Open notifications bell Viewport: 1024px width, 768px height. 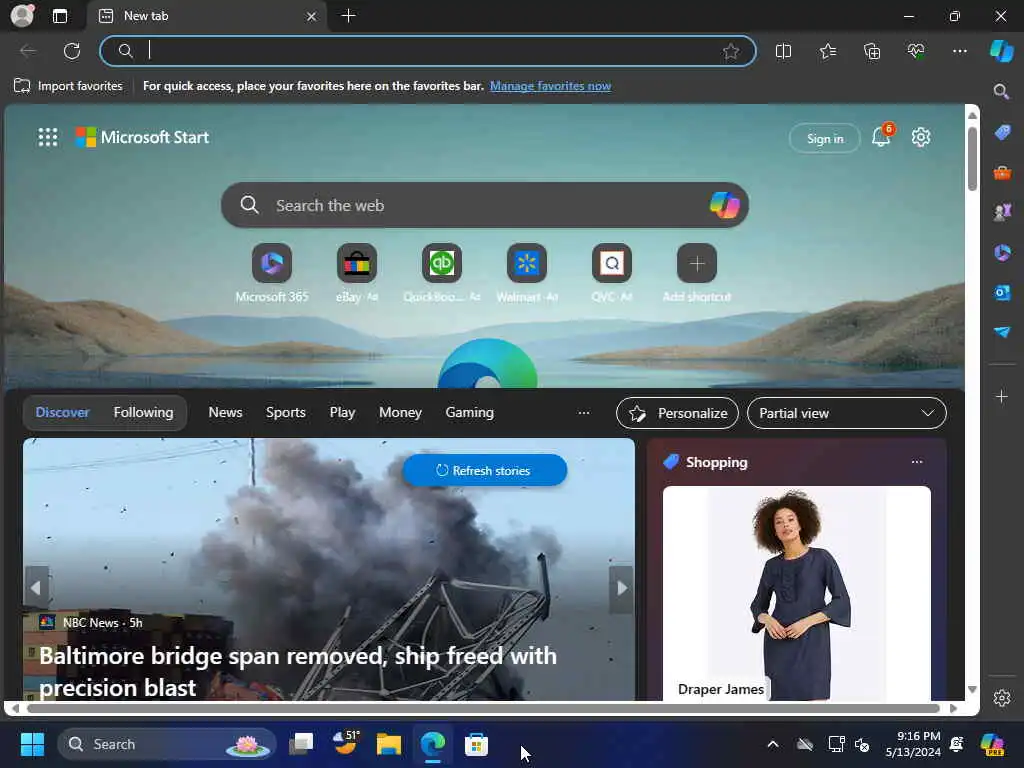point(881,137)
